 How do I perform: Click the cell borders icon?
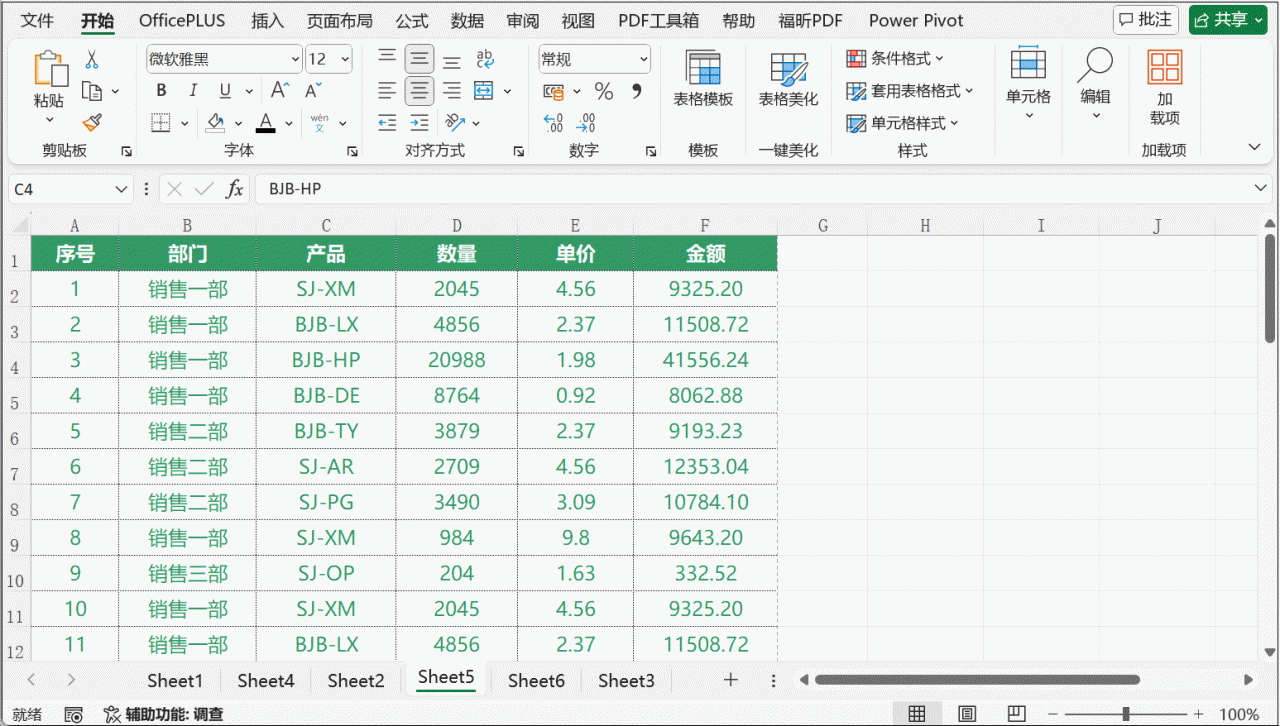click(161, 122)
